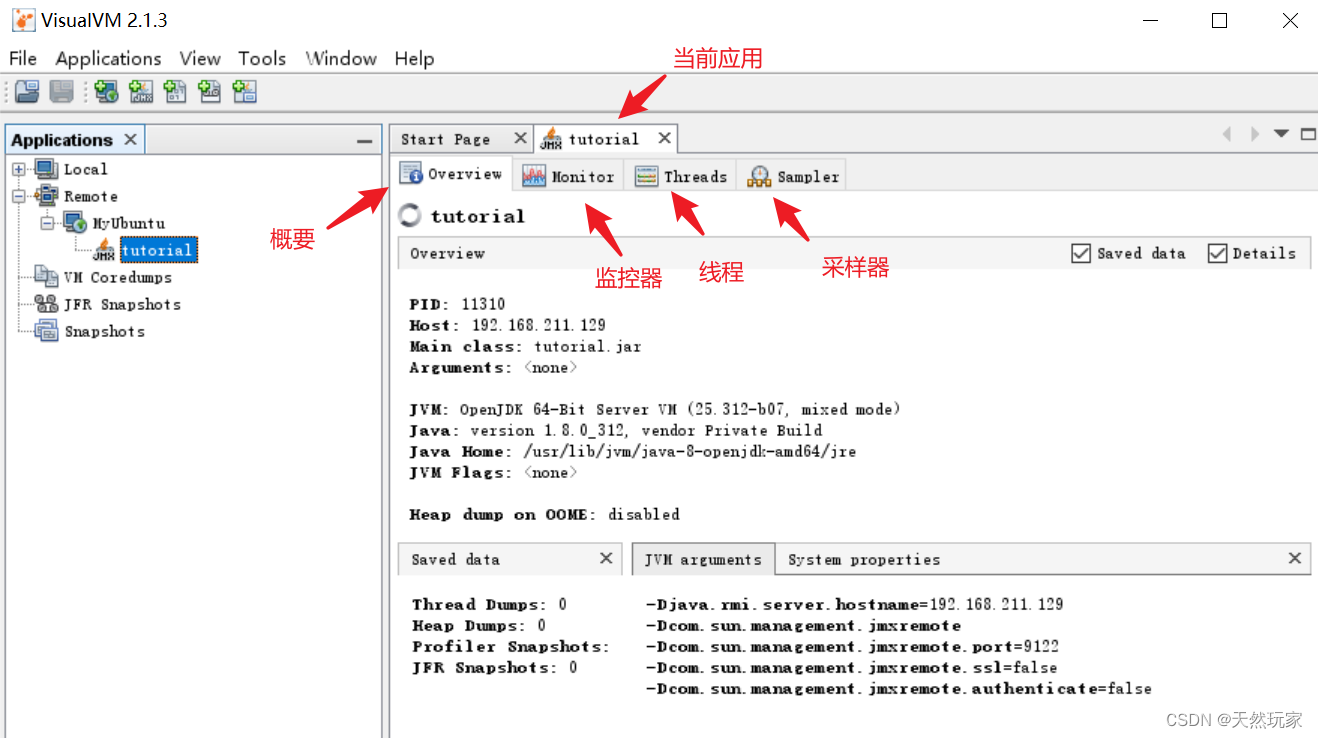Select the tutorial node in the tree

tap(158, 250)
